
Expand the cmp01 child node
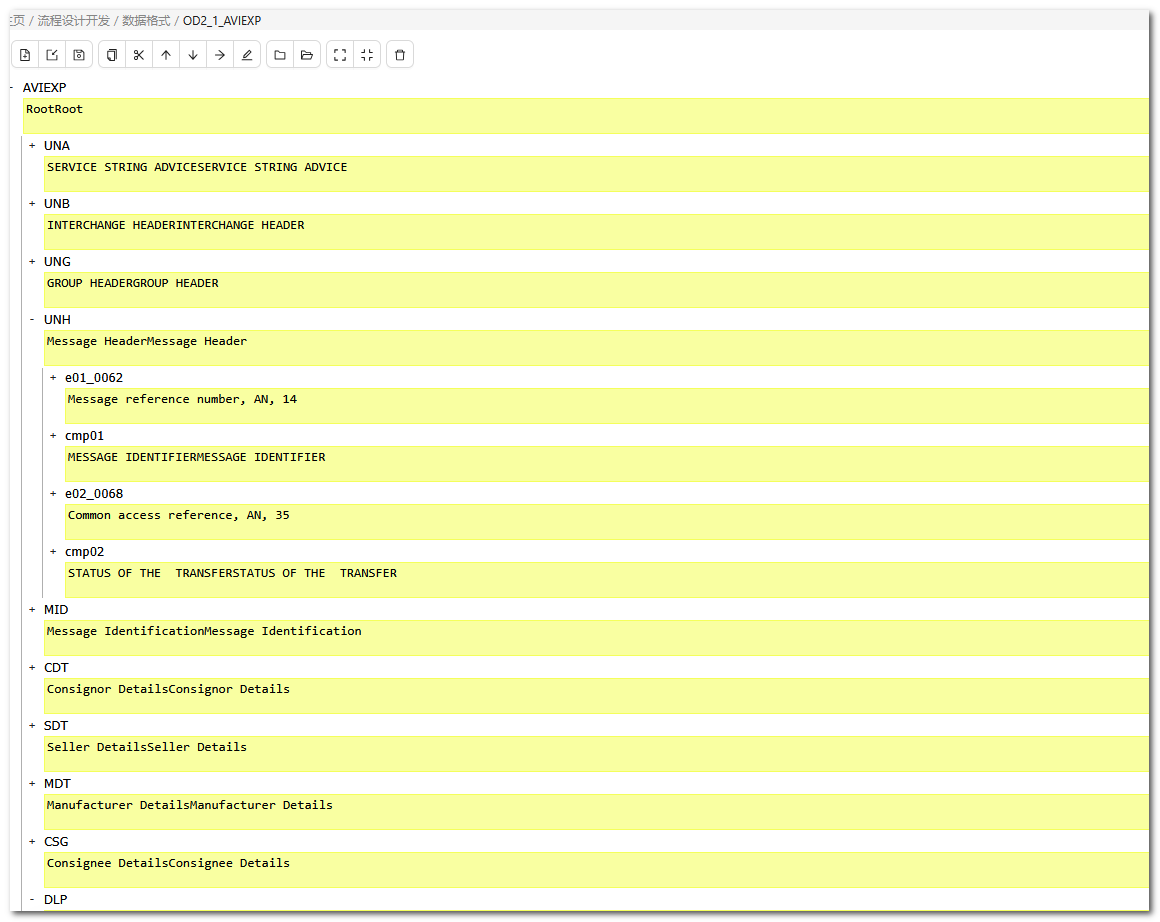pyautogui.click(x=53, y=436)
